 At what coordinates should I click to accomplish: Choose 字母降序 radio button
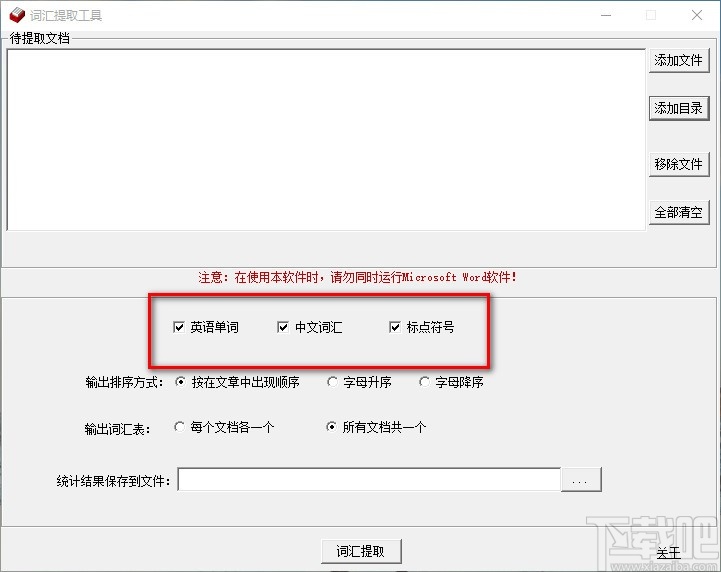(424, 382)
